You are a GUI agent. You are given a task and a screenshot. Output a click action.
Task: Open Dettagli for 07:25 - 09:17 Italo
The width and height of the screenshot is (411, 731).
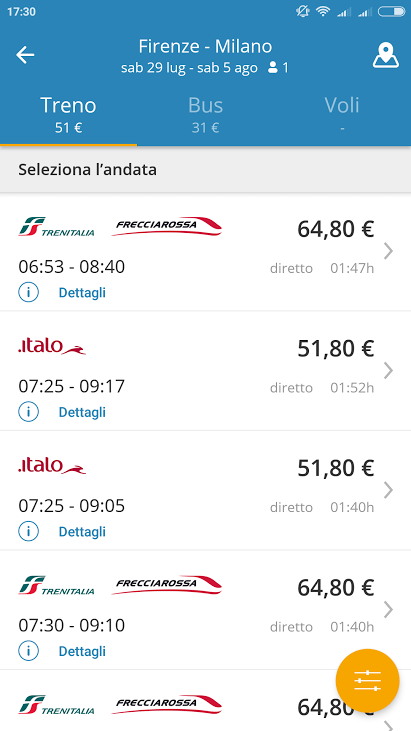[x=82, y=412]
